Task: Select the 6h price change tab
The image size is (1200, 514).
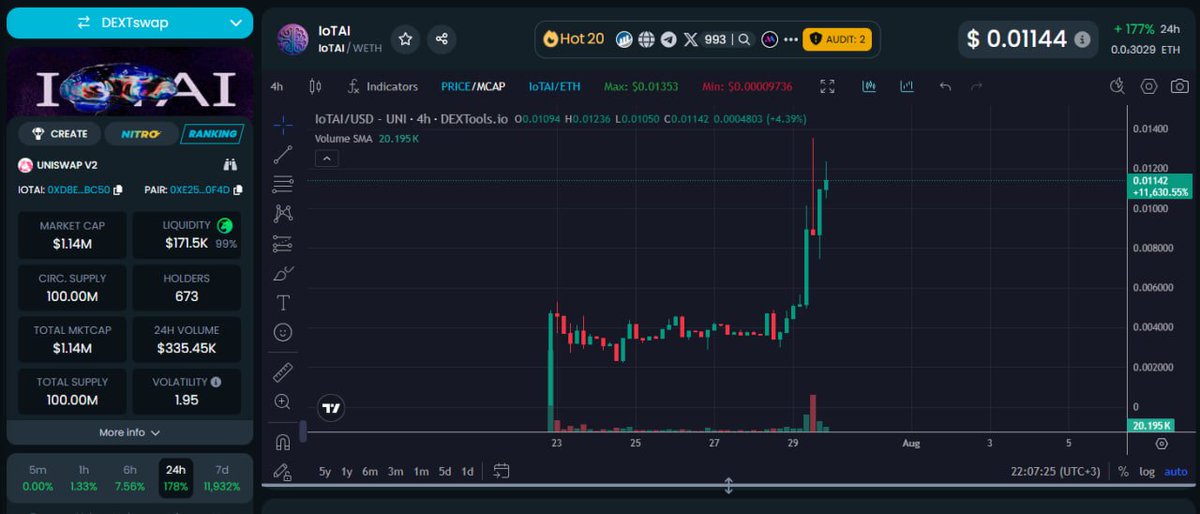Action: click(130, 478)
